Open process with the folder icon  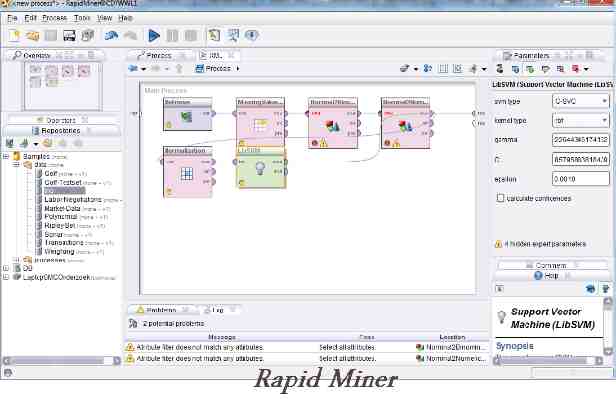tap(33, 36)
